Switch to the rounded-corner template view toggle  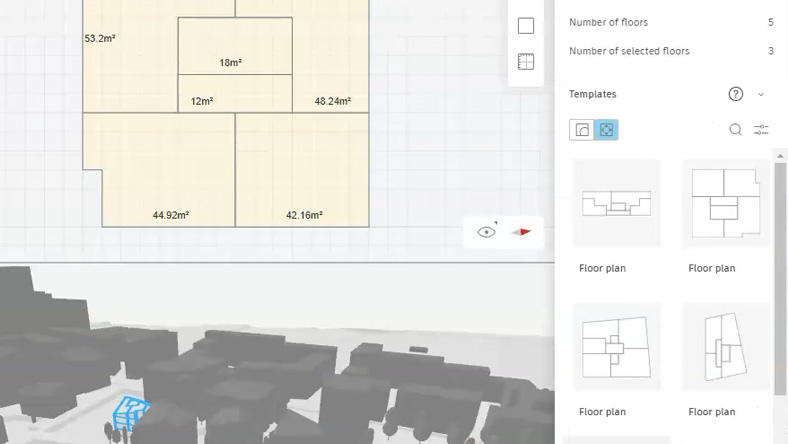pyautogui.click(x=581, y=130)
